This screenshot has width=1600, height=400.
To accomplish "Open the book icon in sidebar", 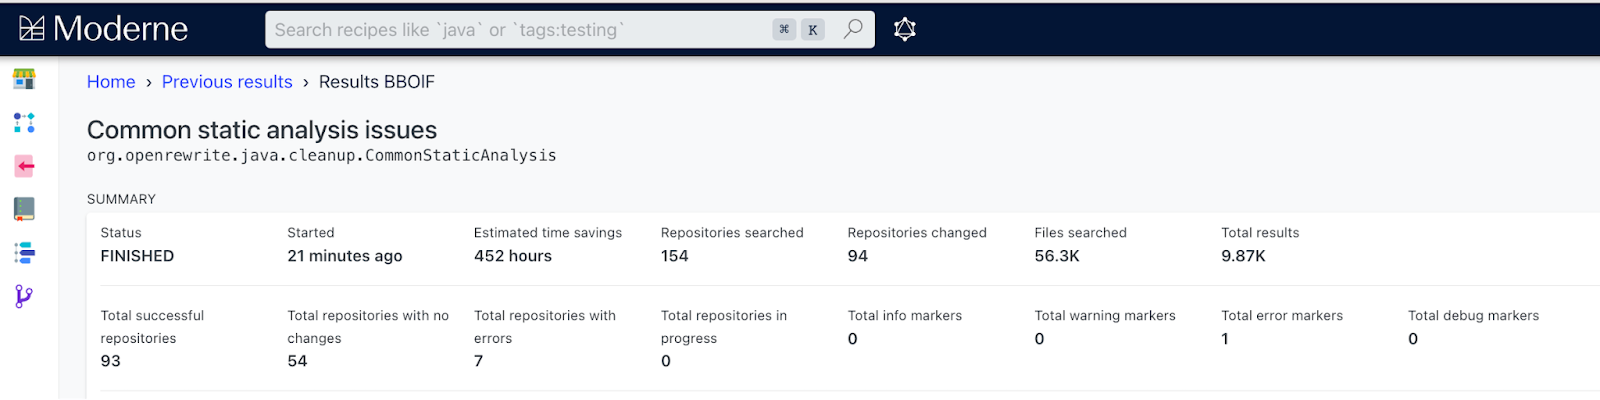I will click(24, 209).
